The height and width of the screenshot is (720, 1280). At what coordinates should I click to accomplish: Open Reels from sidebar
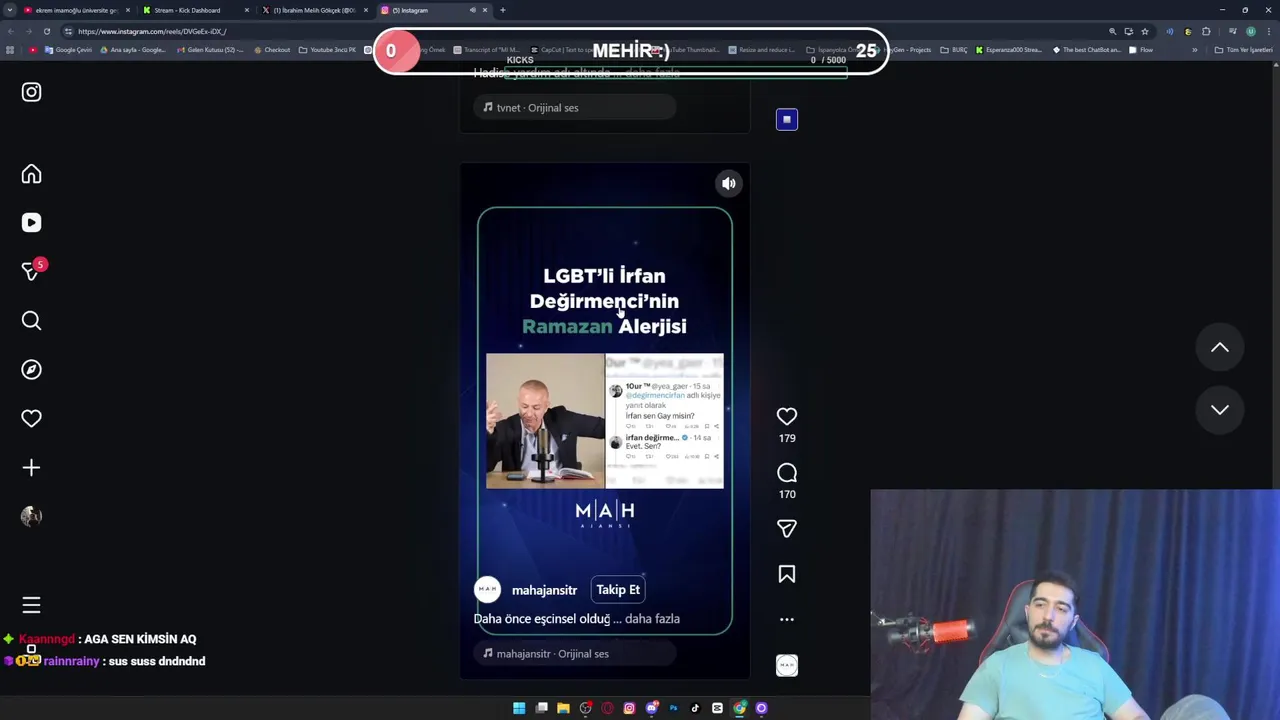tap(31, 223)
